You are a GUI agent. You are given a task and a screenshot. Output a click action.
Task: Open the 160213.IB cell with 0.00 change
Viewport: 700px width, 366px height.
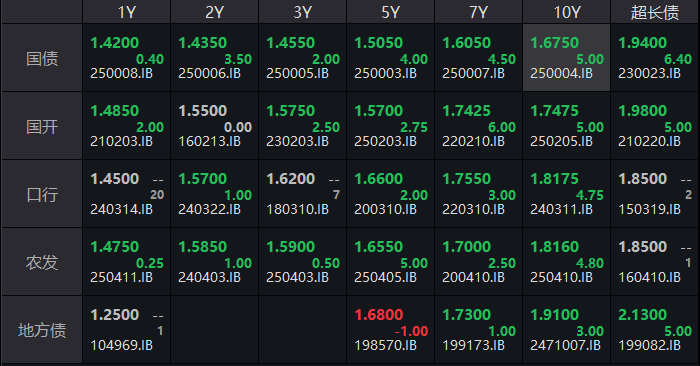point(214,126)
